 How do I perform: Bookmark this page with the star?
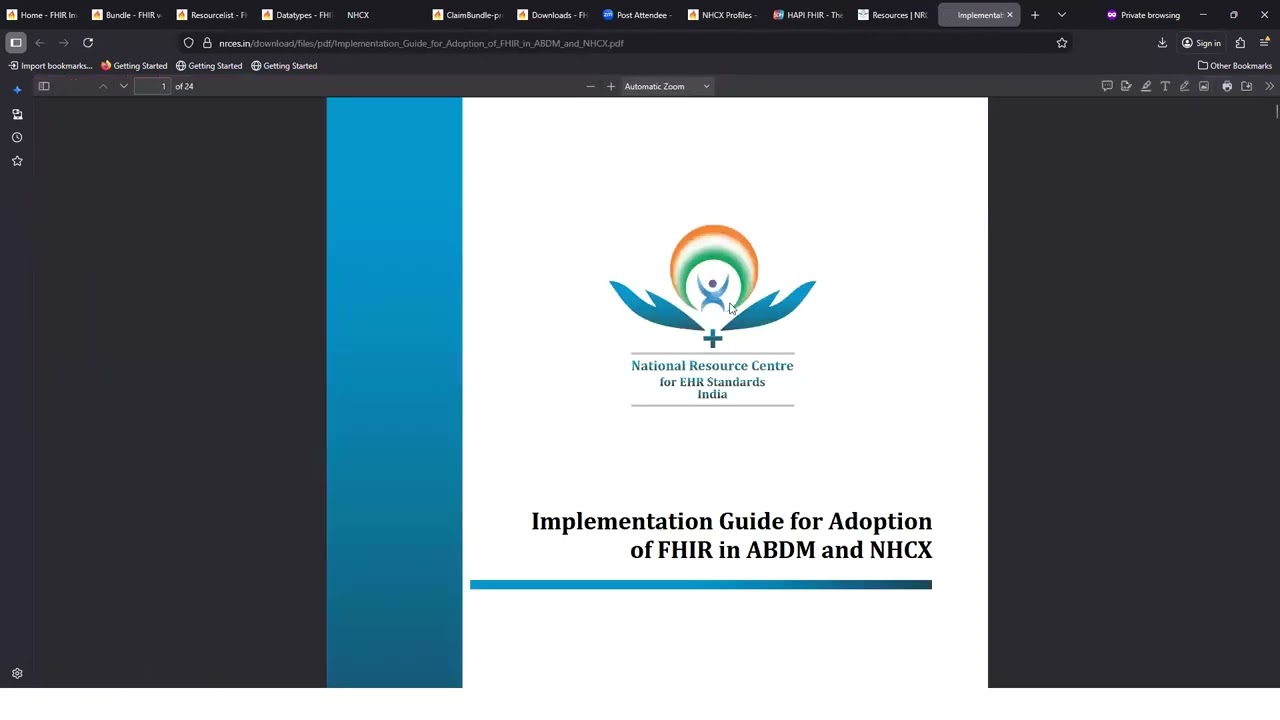(x=1062, y=43)
